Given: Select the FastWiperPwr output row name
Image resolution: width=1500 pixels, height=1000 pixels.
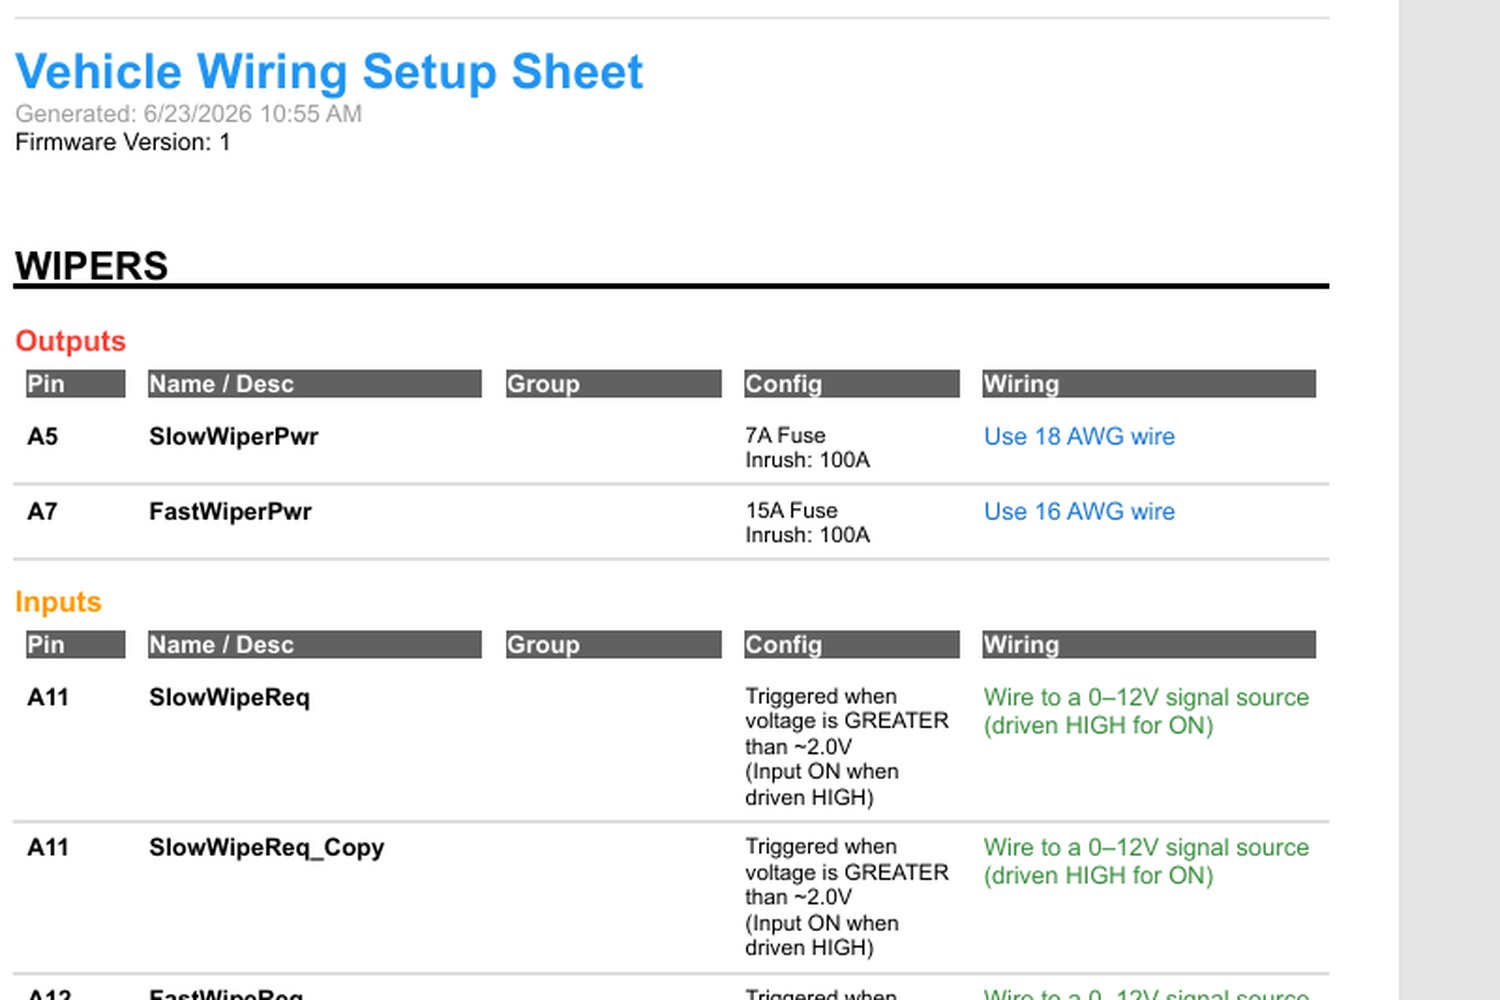Looking at the screenshot, I should pos(230,512).
